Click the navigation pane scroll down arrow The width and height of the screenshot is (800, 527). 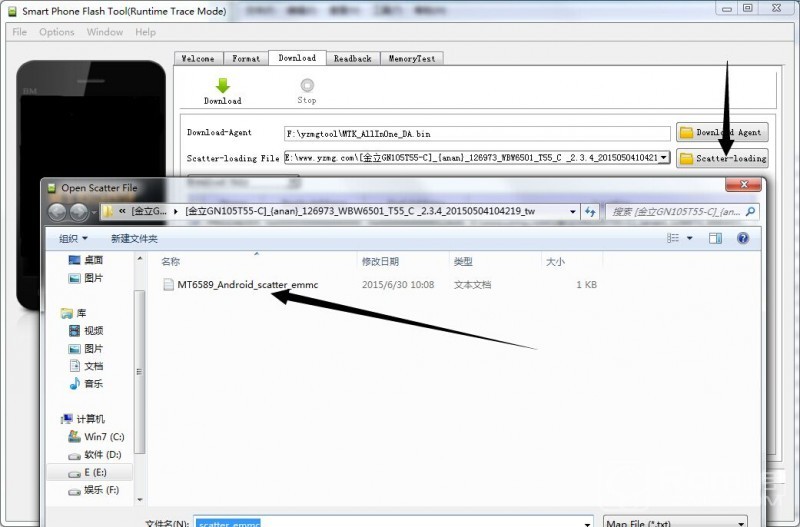[x=140, y=499]
